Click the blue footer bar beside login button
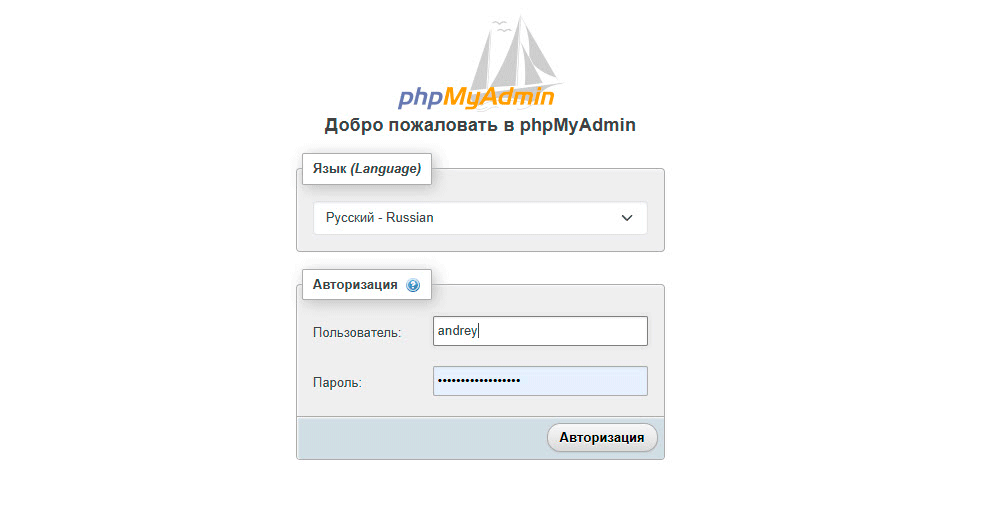The image size is (1005, 529). point(422,438)
